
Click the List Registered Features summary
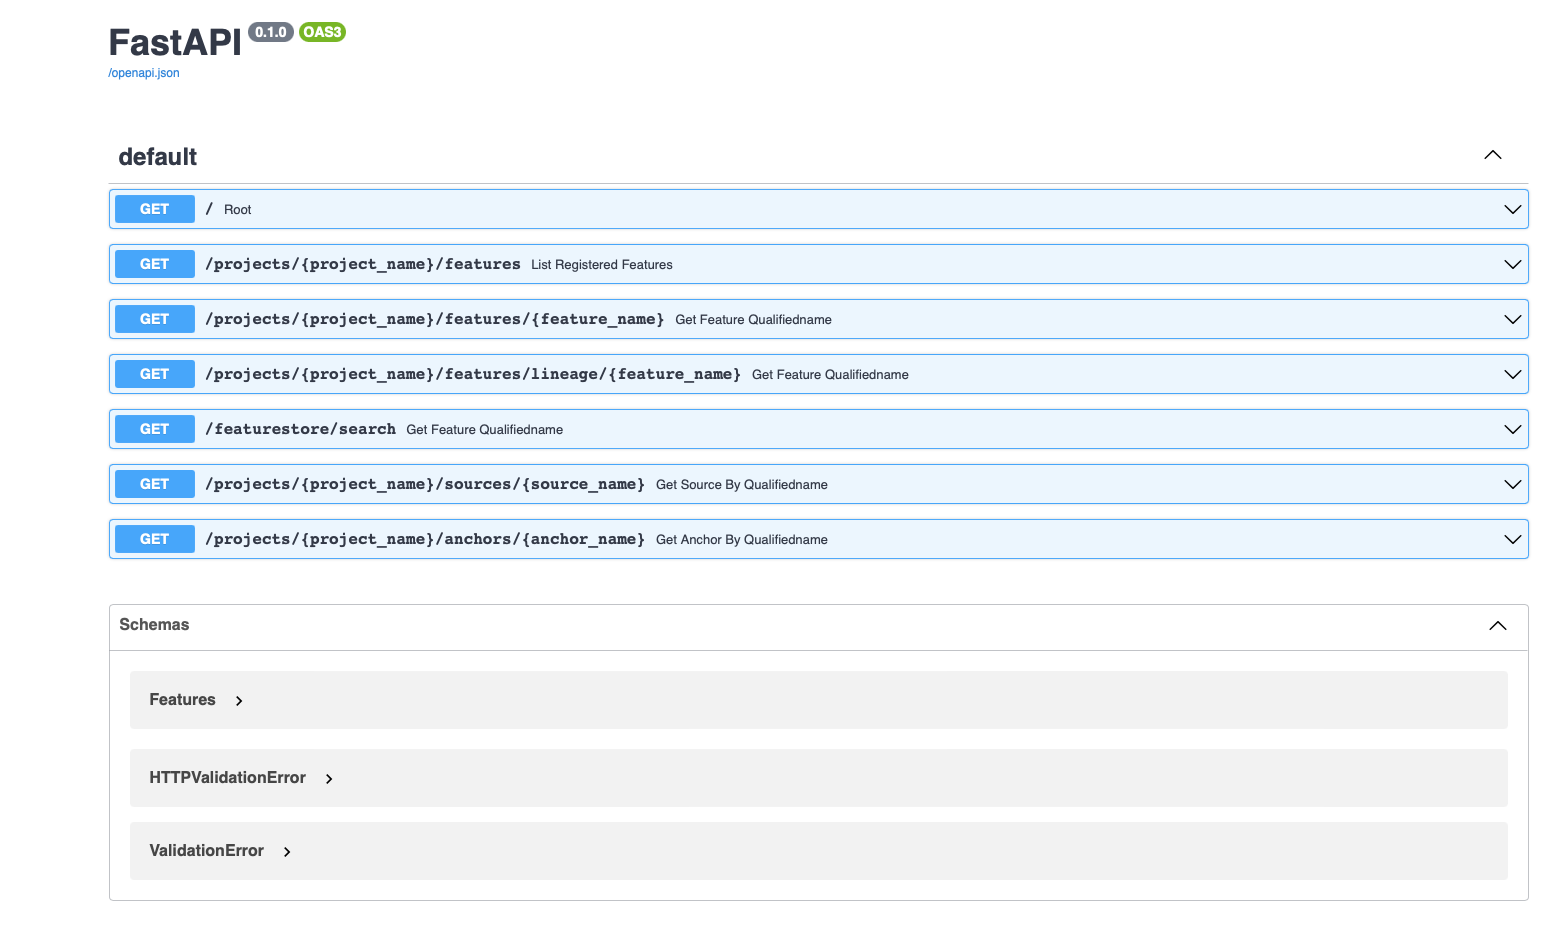pos(602,264)
